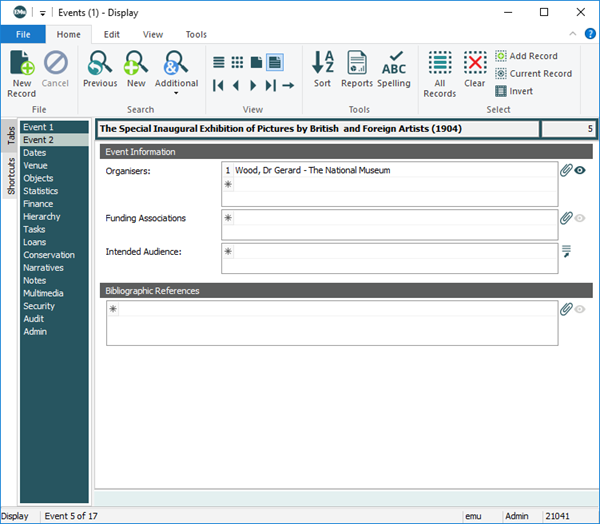Start a New search

click(136, 66)
